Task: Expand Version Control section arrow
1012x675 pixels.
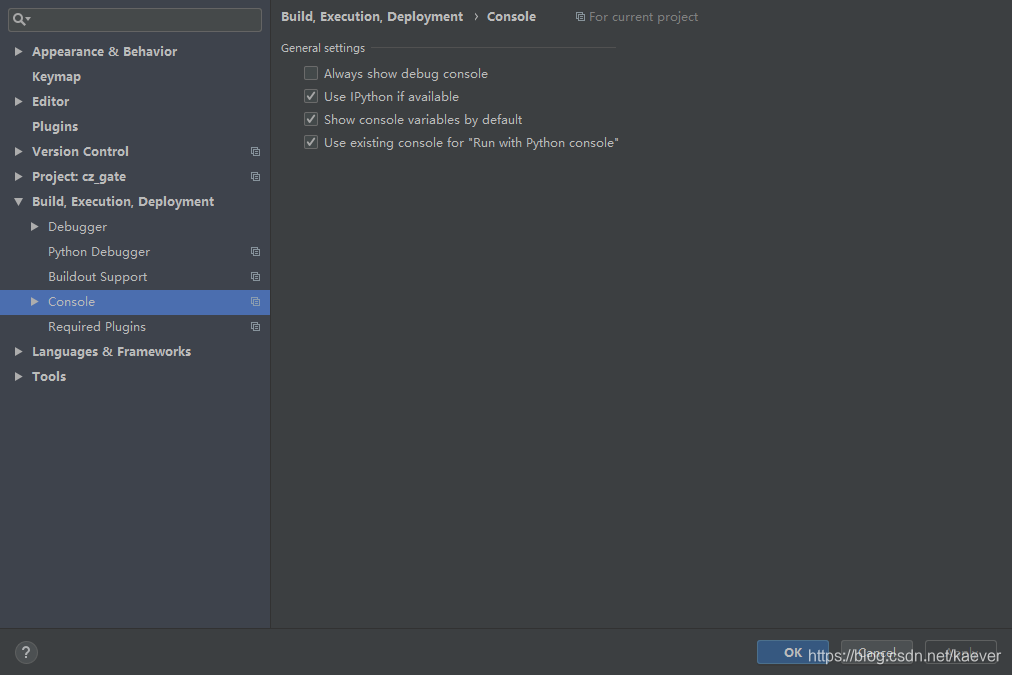Action: 19,152
